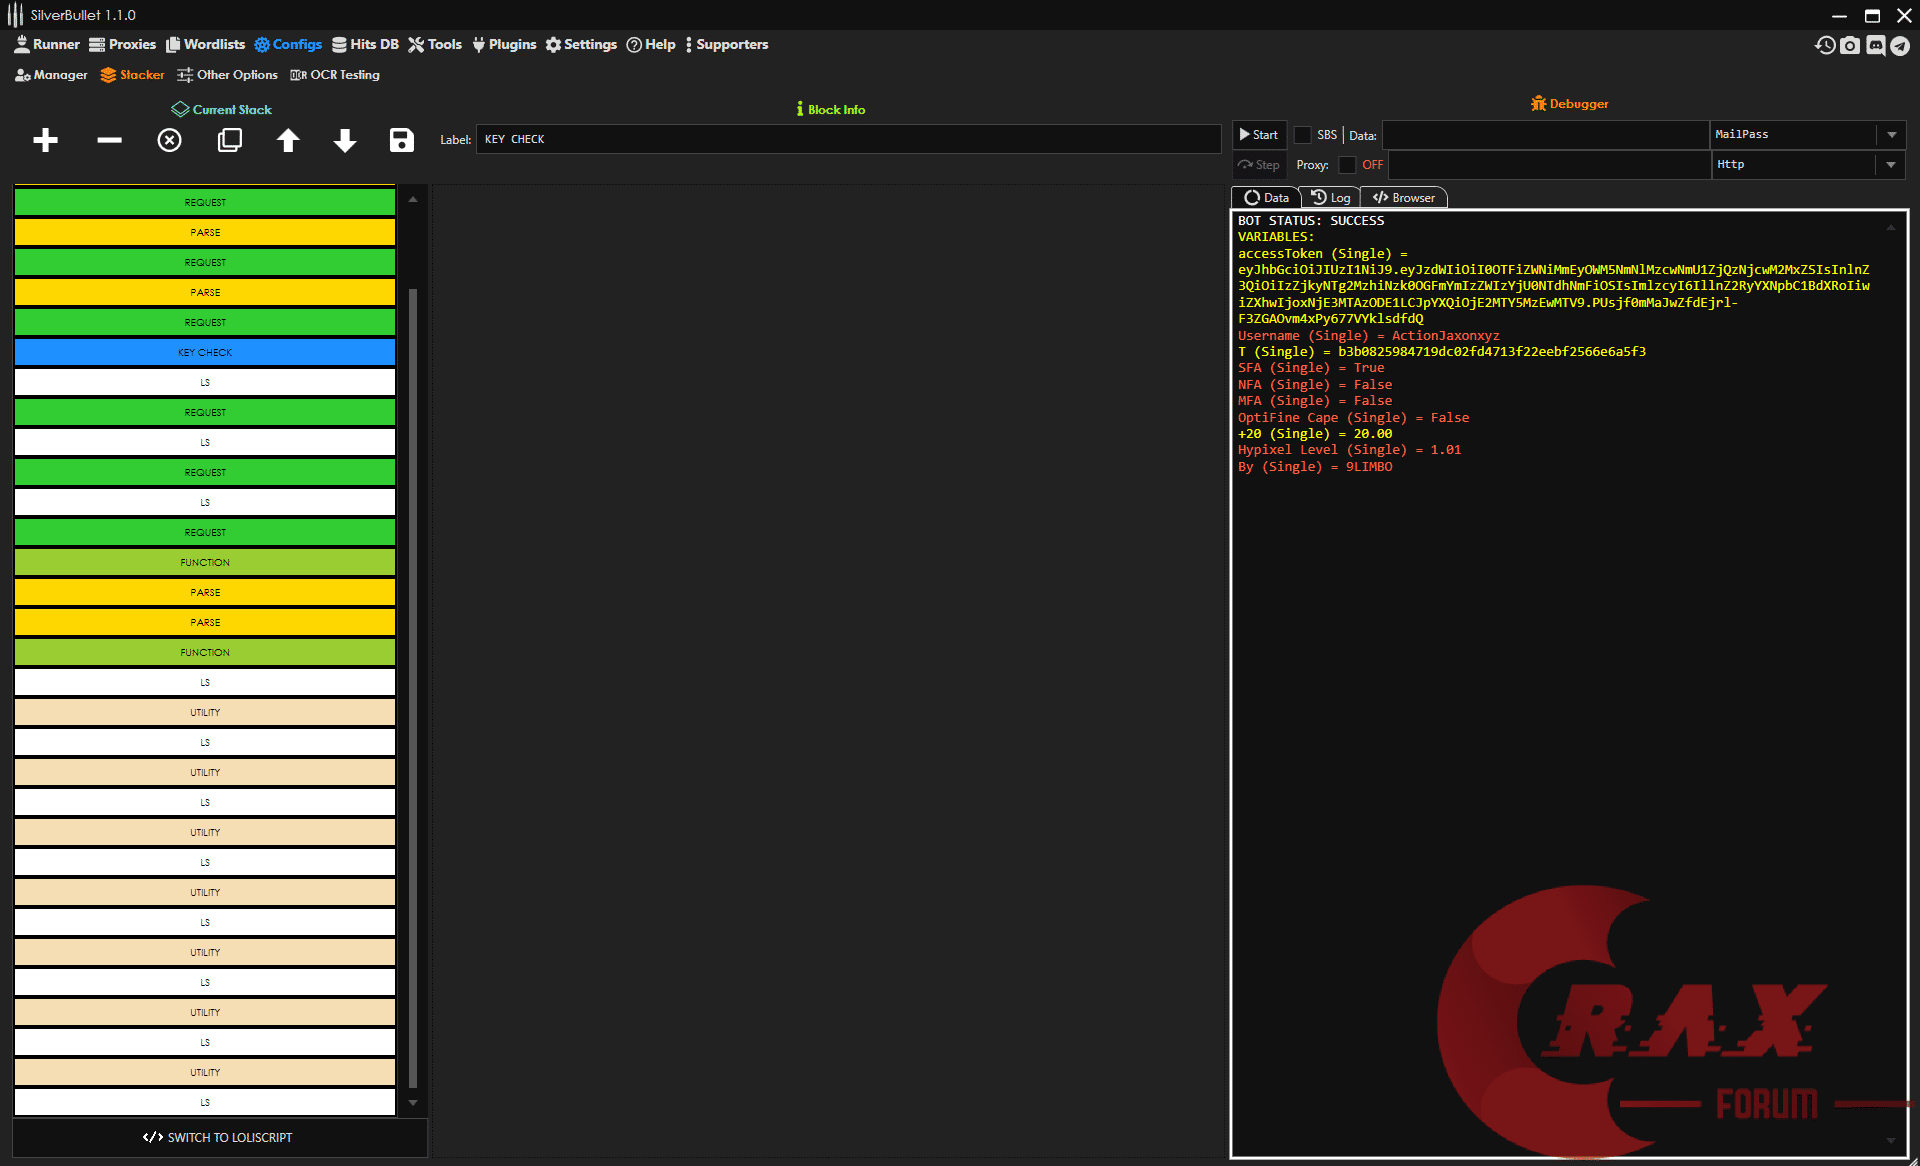The width and height of the screenshot is (1920, 1166).
Task: Move block up with arrow icon
Action: tap(288, 140)
